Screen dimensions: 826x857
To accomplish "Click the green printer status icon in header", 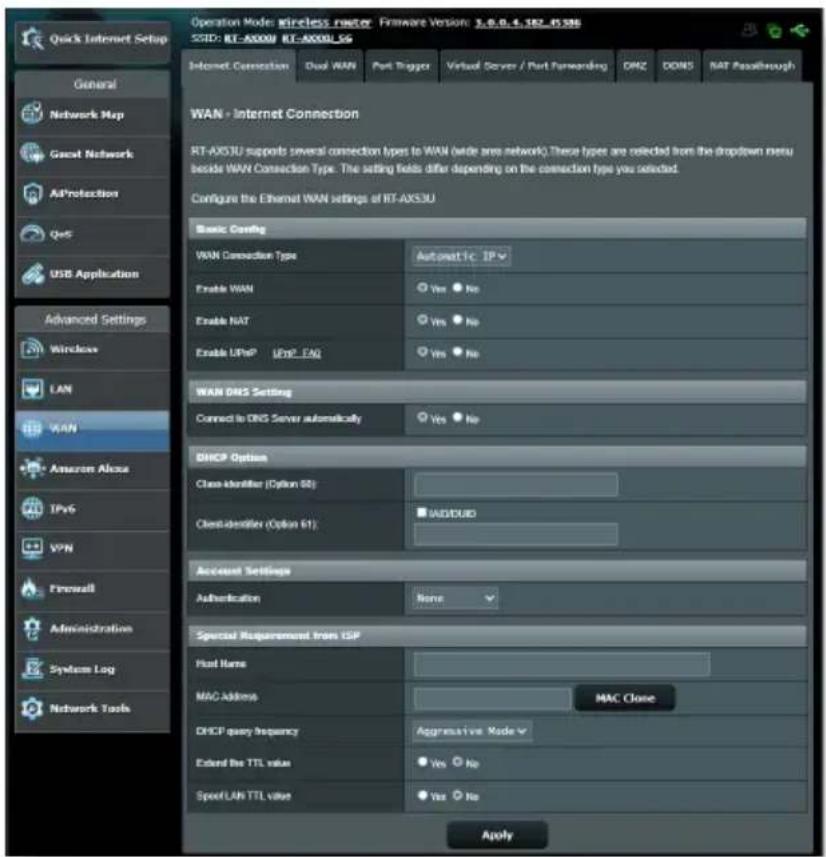I will point(774,31).
